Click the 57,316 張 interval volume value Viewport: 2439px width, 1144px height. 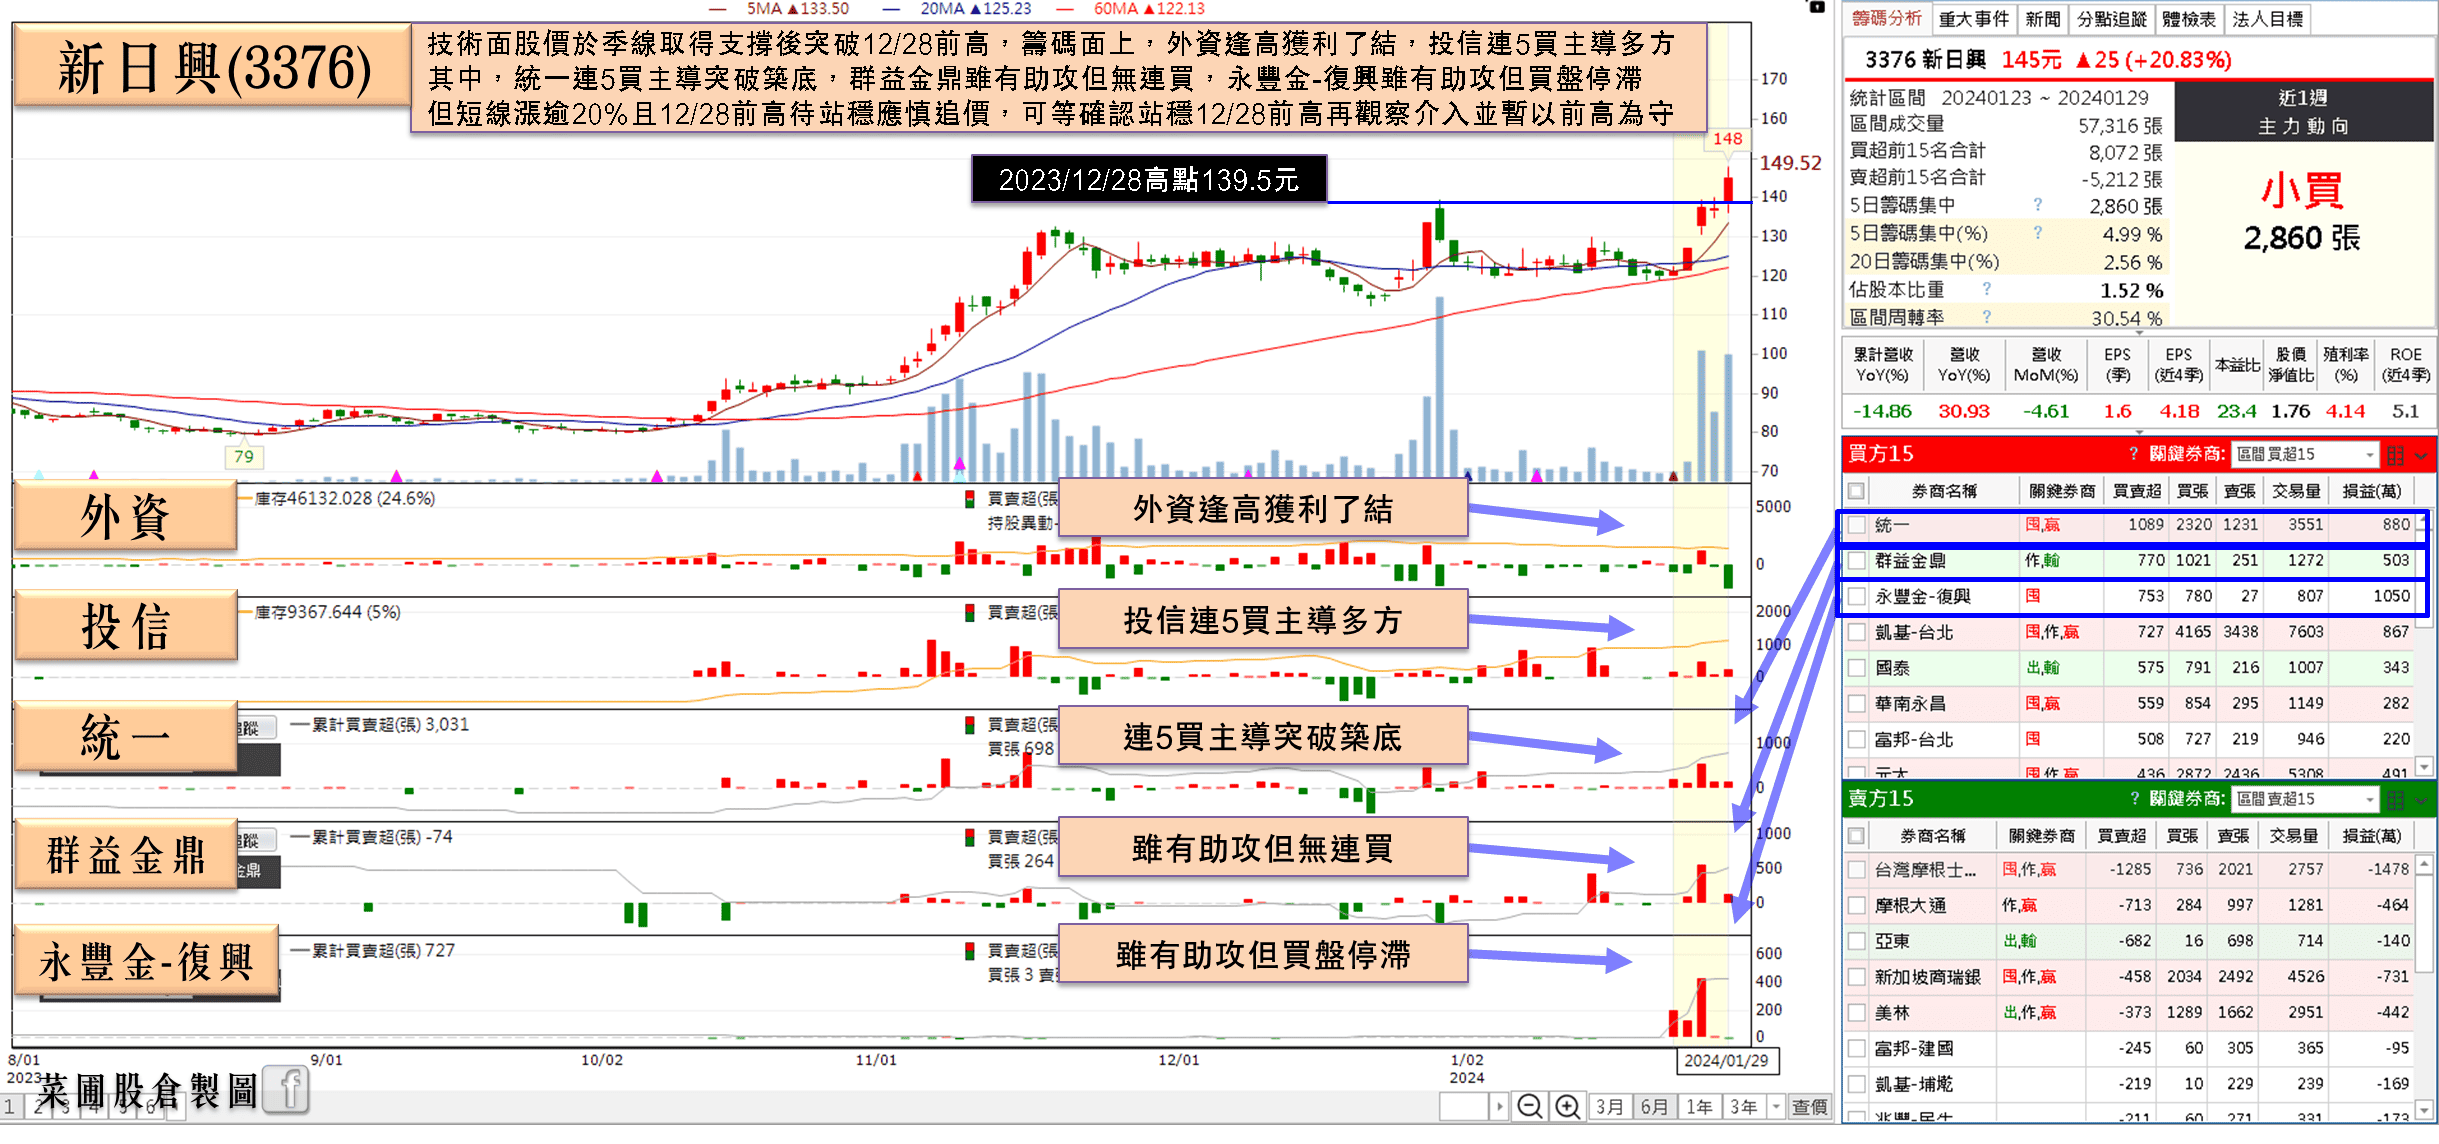[2120, 126]
